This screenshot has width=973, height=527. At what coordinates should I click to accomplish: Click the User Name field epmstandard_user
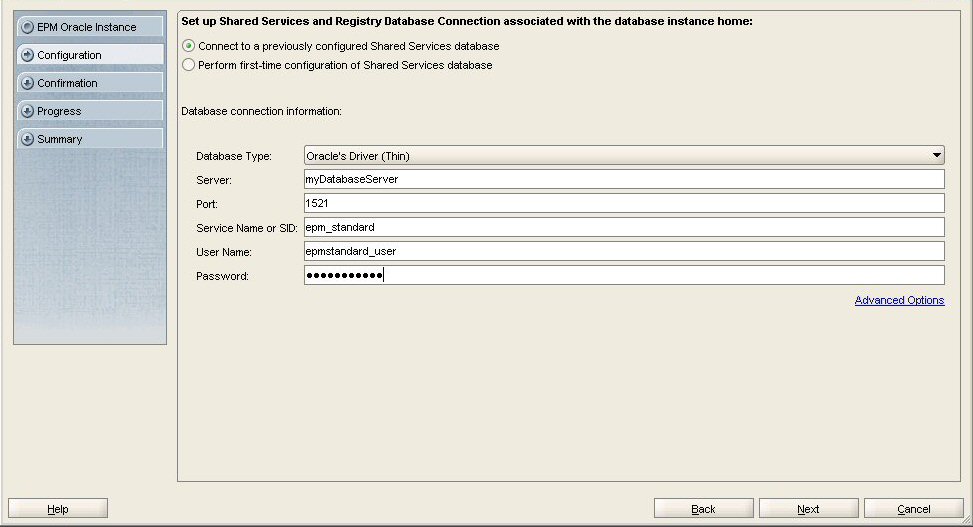(624, 251)
